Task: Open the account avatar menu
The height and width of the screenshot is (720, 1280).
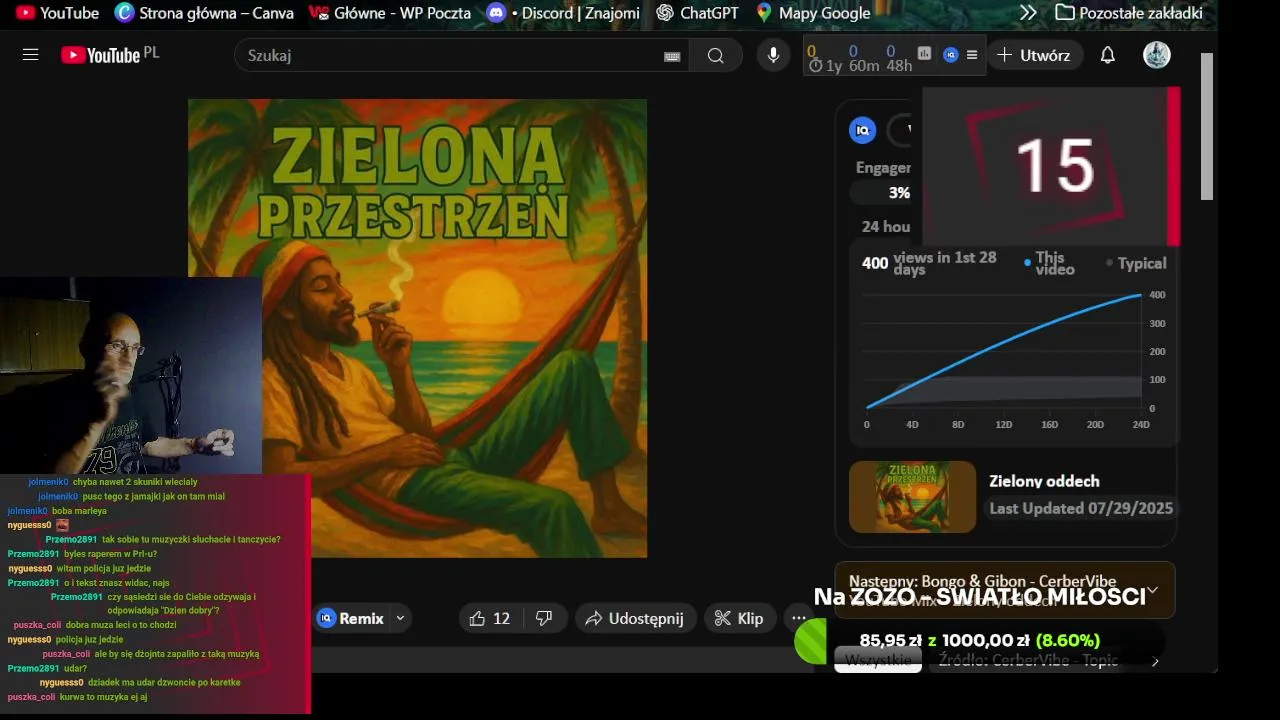Action: click(1157, 55)
